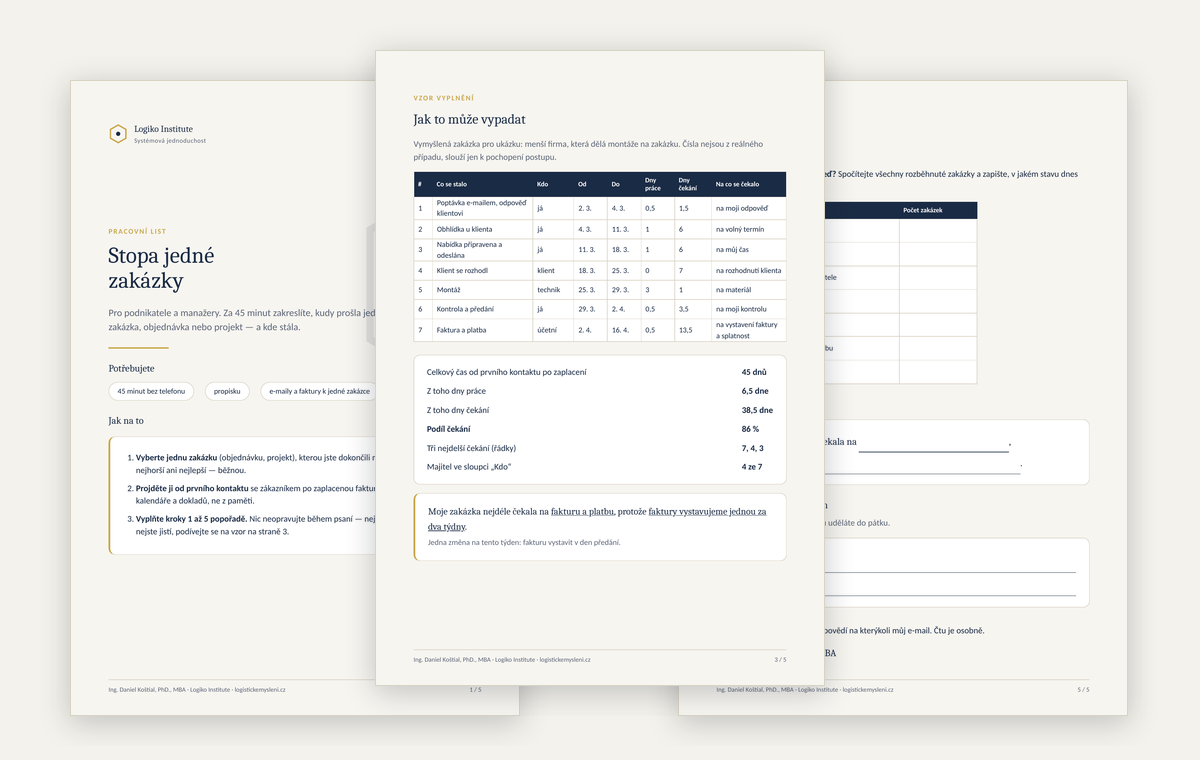The width and height of the screenshot is (1200, 760).
Task: Click page number "3 / 5"
Action: 780,660
